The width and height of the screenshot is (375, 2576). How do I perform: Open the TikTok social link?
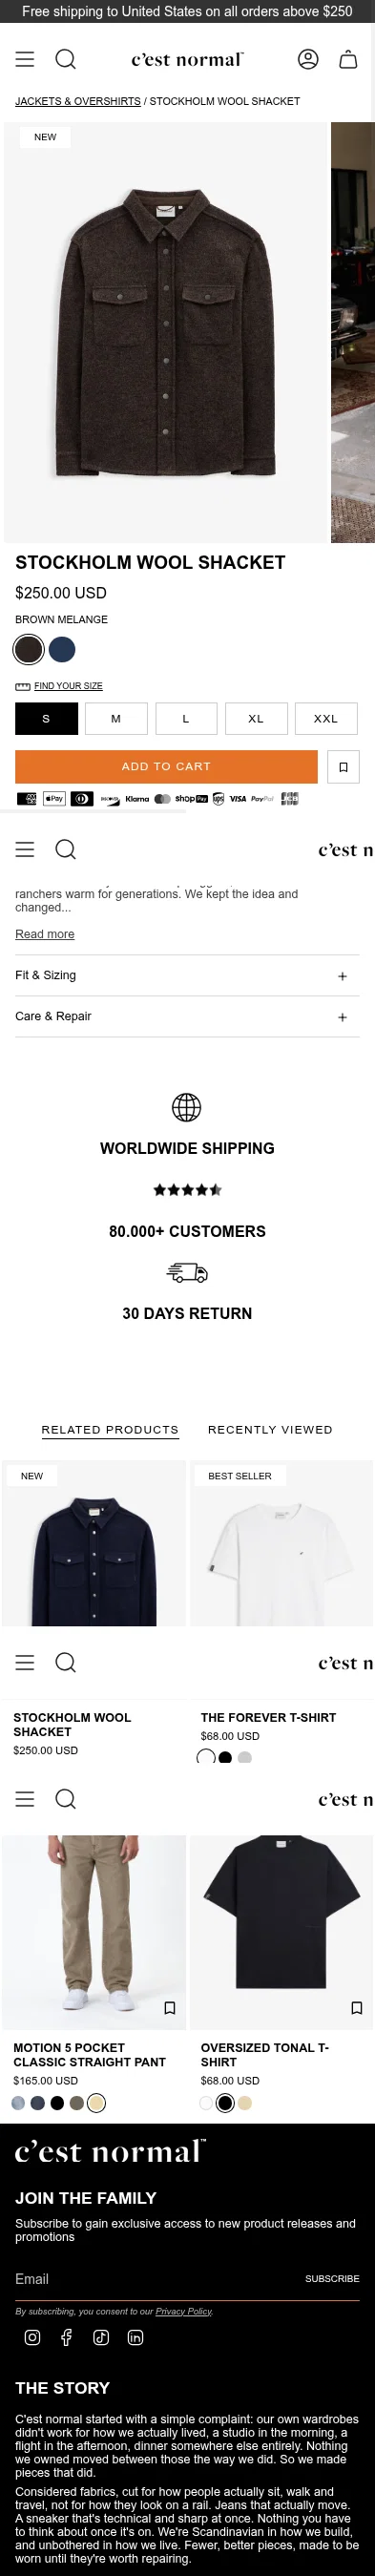[x=101, y=2337]
